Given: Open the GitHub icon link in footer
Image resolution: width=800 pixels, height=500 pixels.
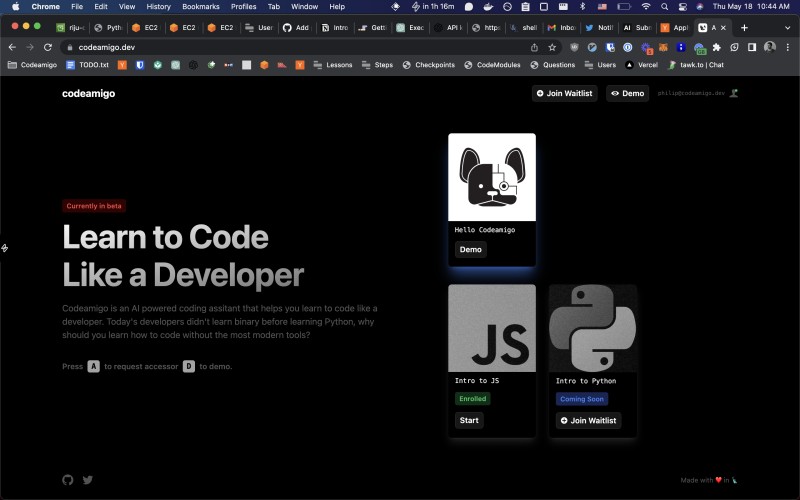Looking at the screenshot, I should (x=68, y=480).
